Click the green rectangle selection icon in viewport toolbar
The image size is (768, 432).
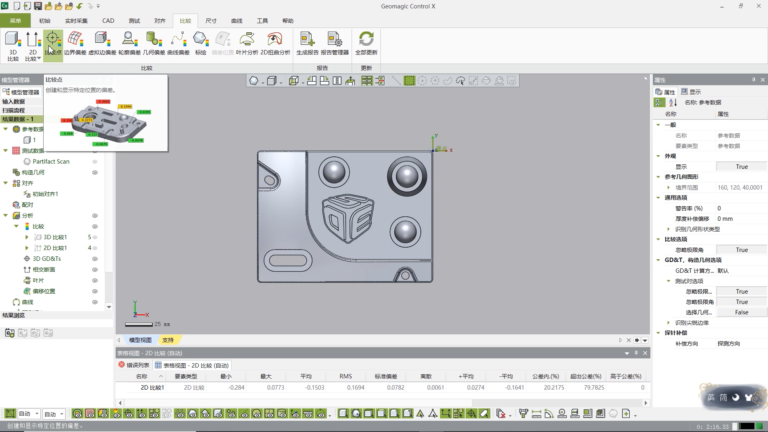[x=409, y=81]
